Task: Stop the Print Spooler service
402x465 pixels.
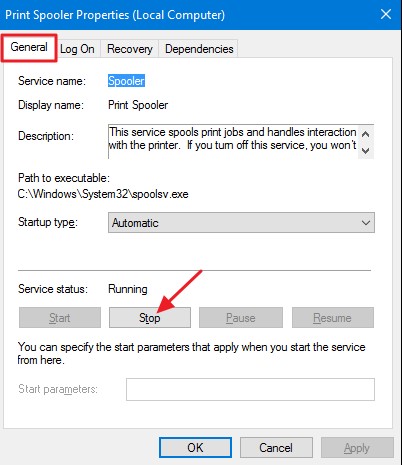Action: (x=150, y=318)
